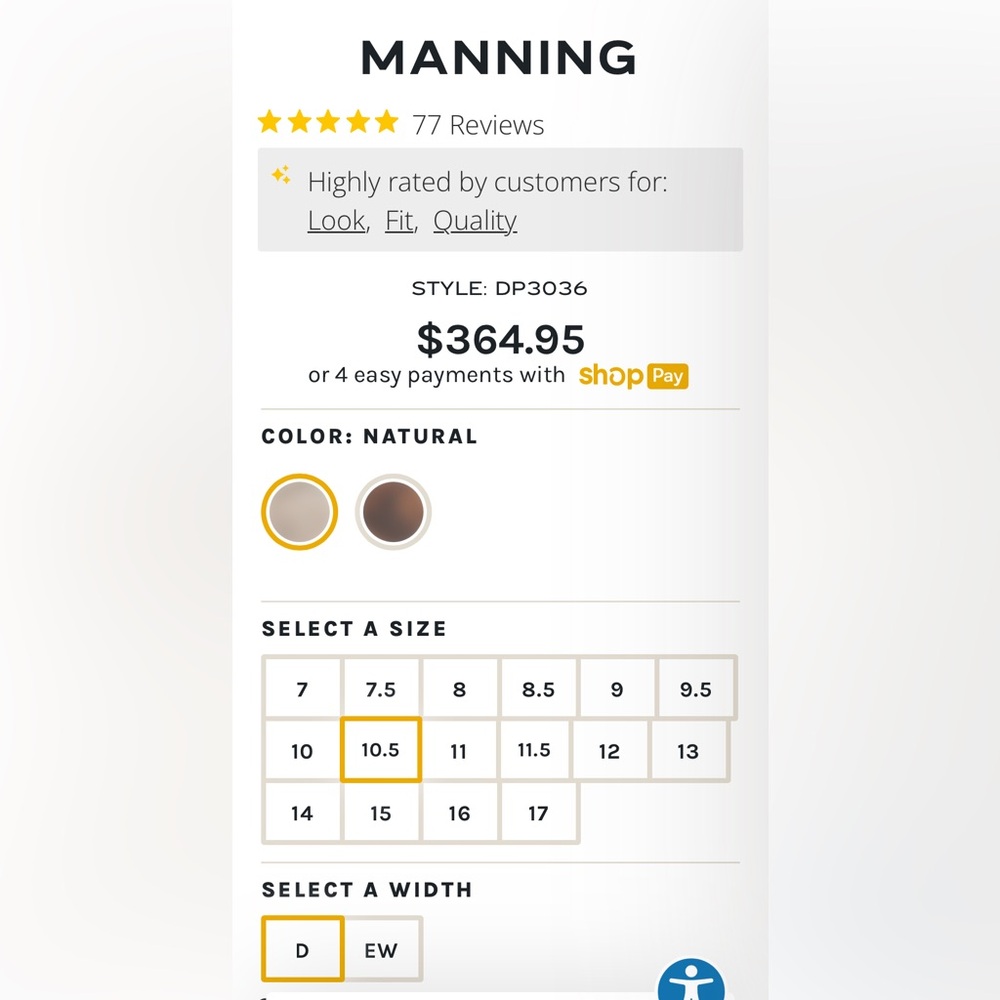Click the Fit rating link
The image size is (1000, 1000).
(399, 220)
